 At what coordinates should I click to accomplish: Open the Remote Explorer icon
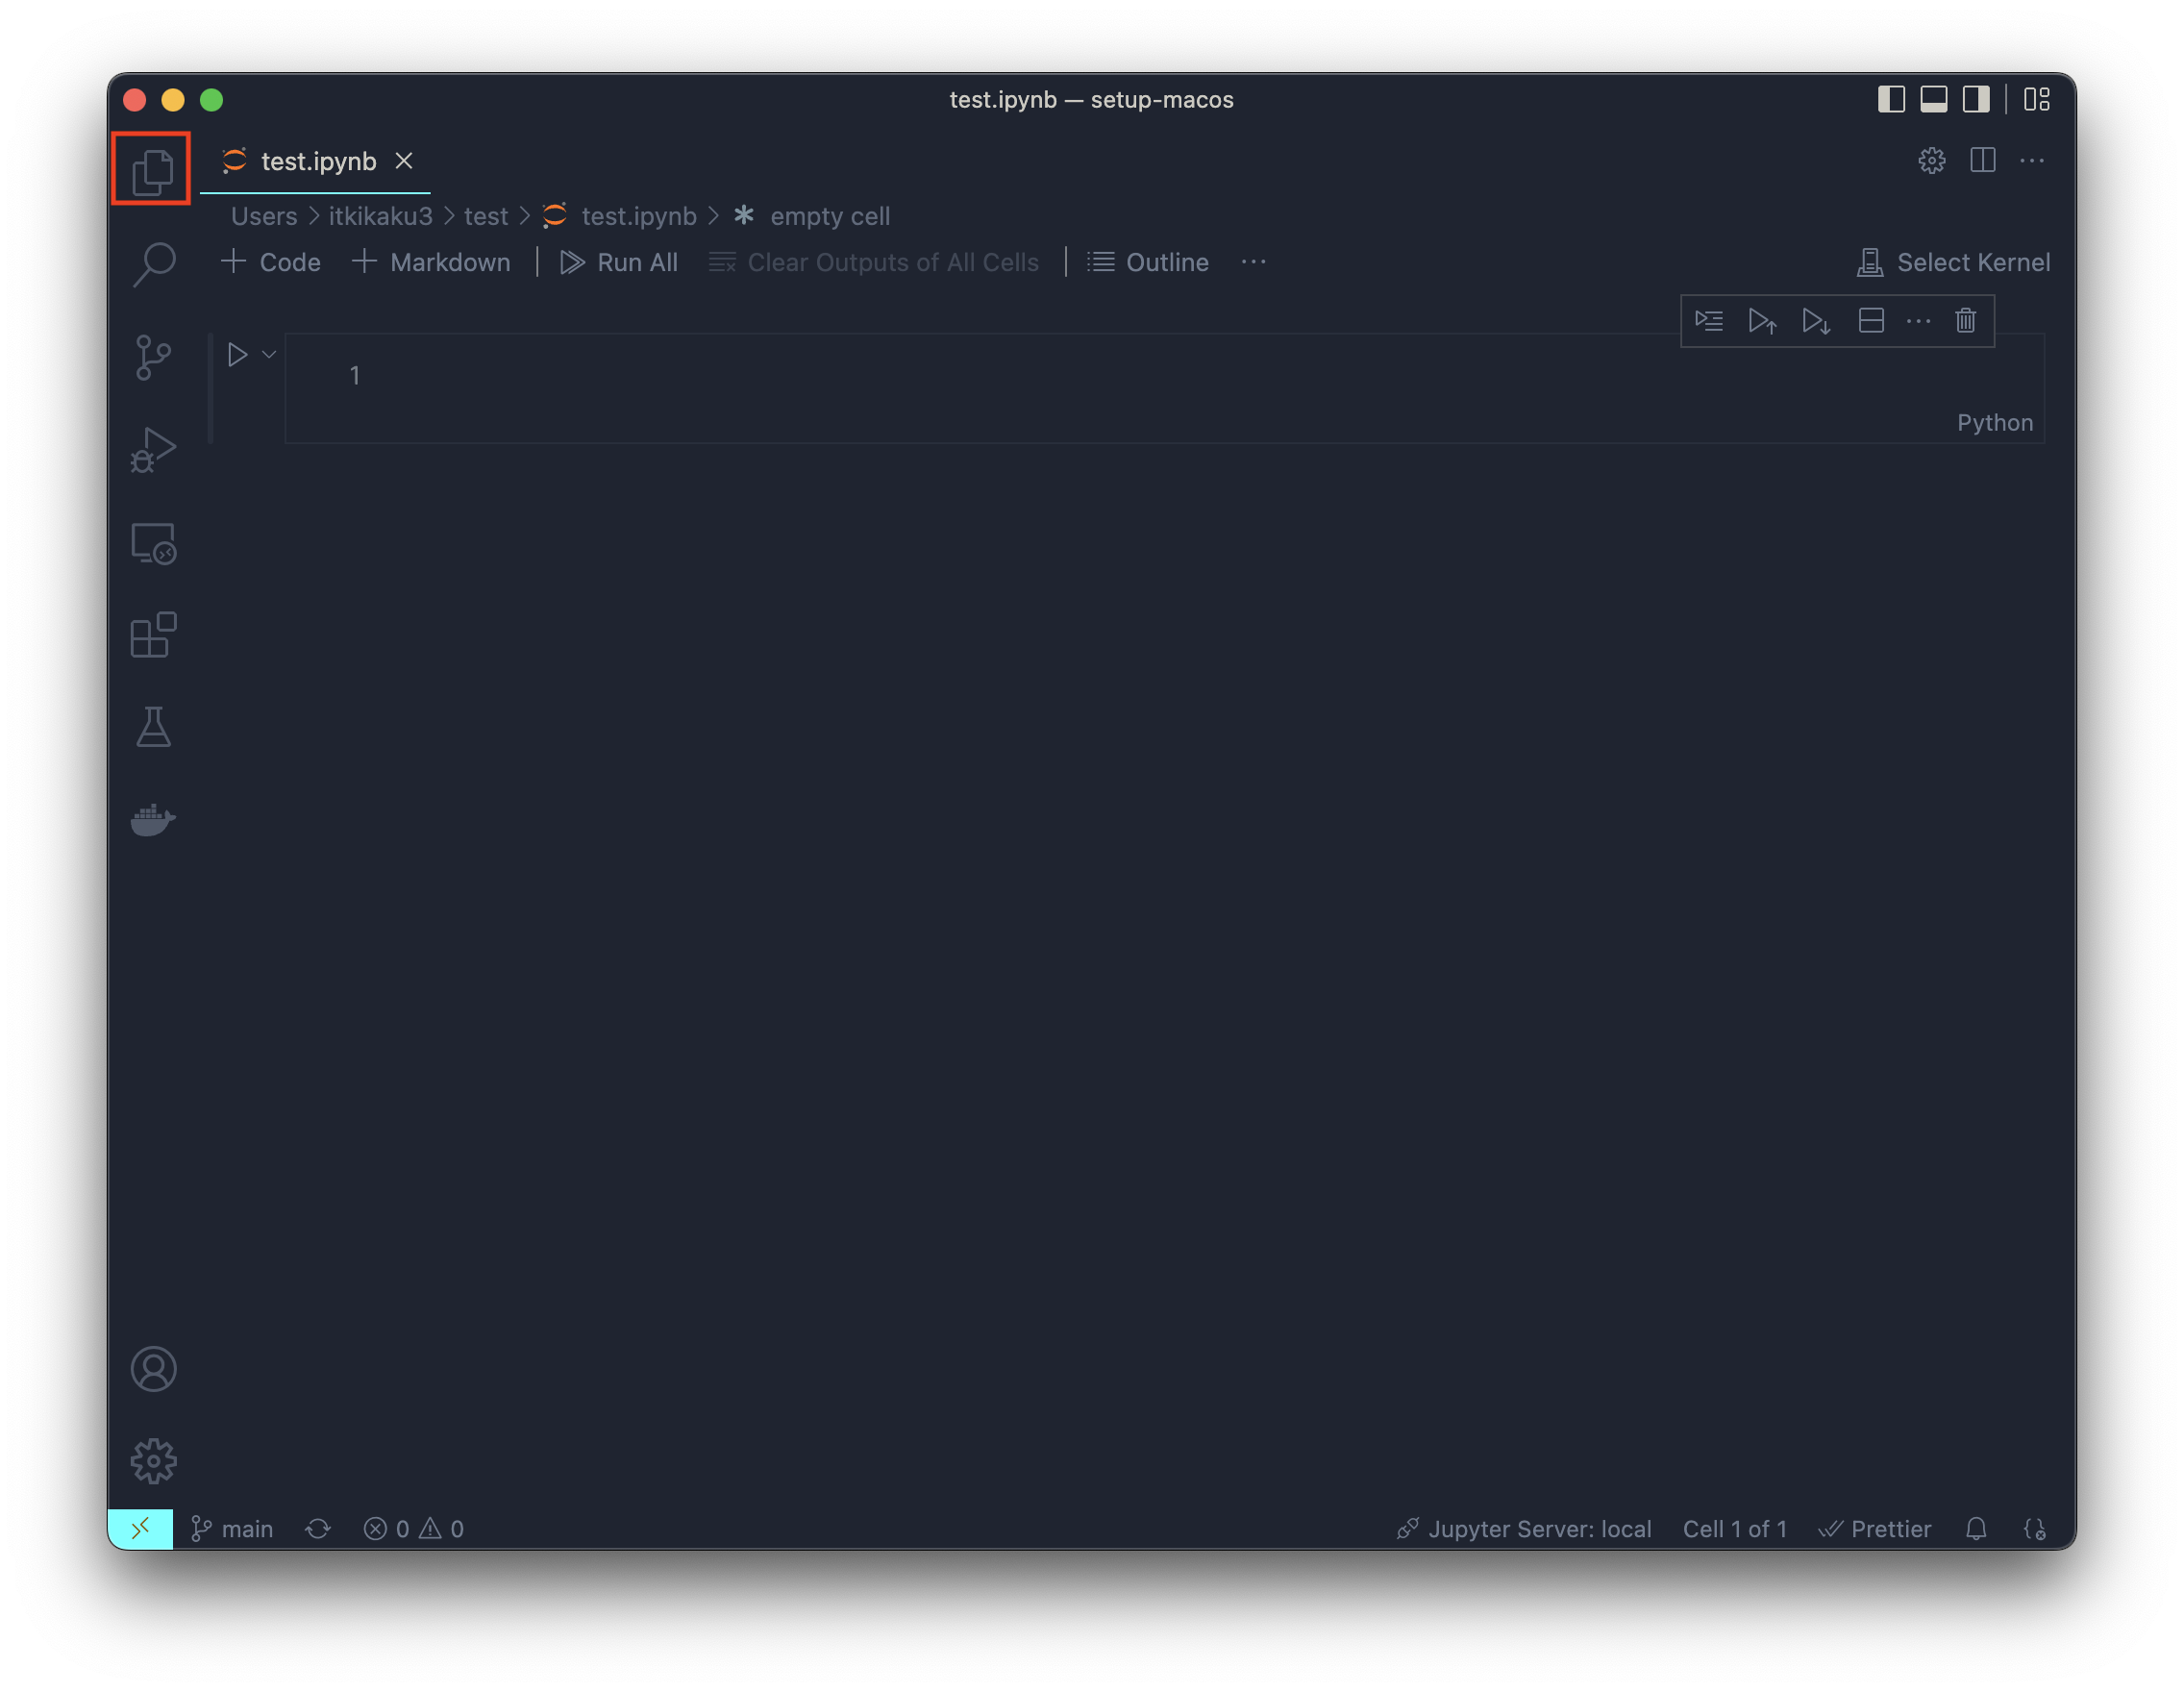tap(153, 544)
